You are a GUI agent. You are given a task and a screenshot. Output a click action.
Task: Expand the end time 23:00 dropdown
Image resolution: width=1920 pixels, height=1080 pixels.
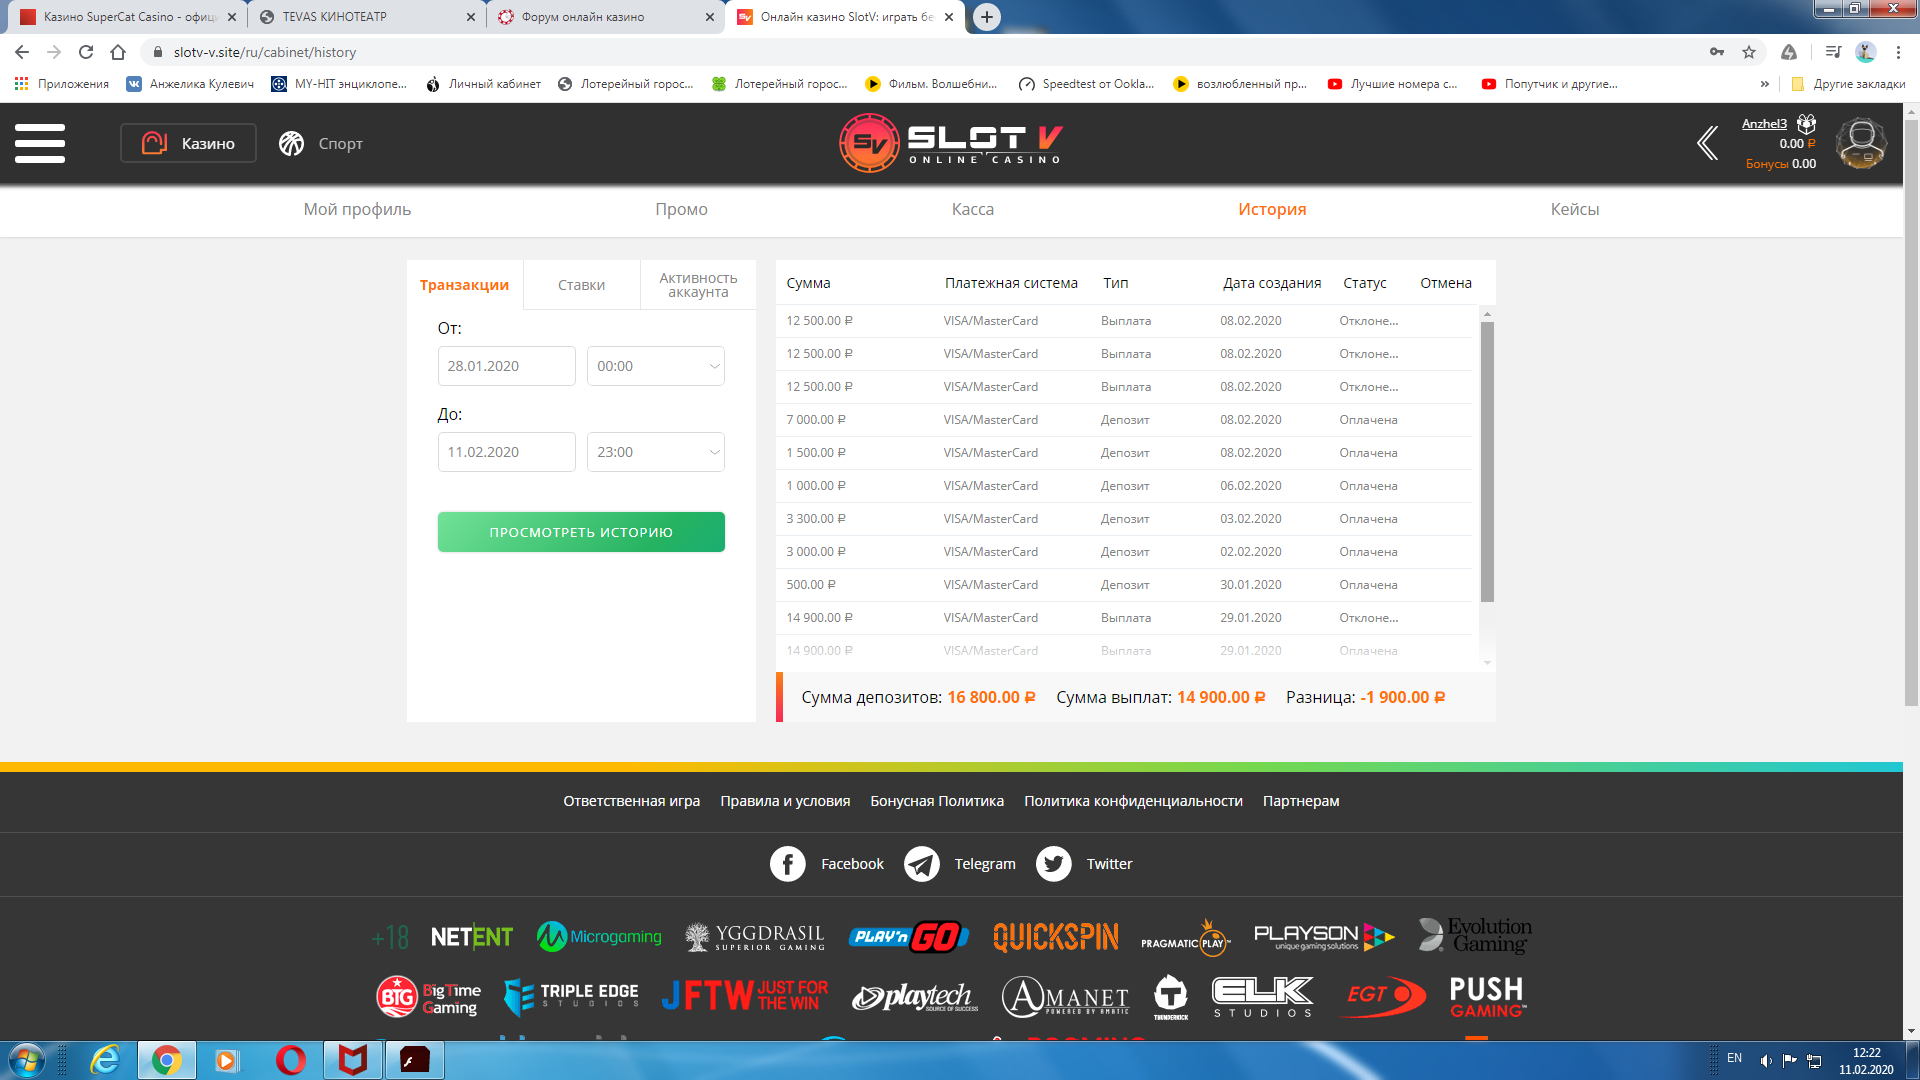click(655, 452)
